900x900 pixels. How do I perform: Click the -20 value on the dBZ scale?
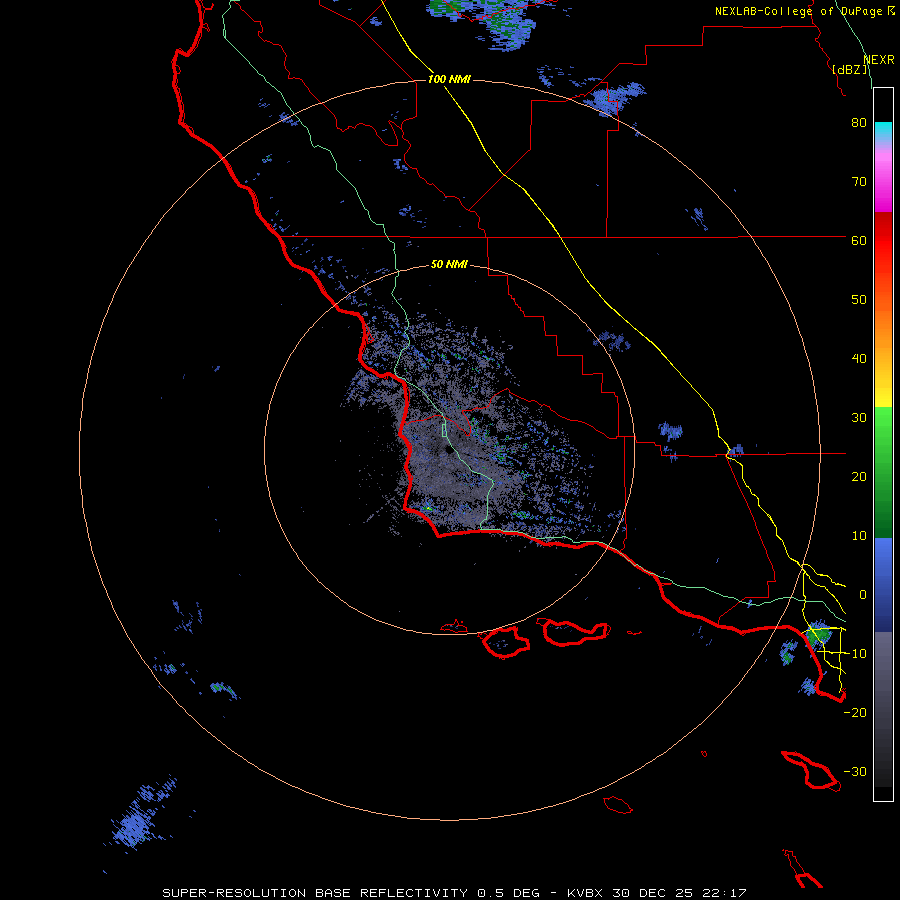855,713
